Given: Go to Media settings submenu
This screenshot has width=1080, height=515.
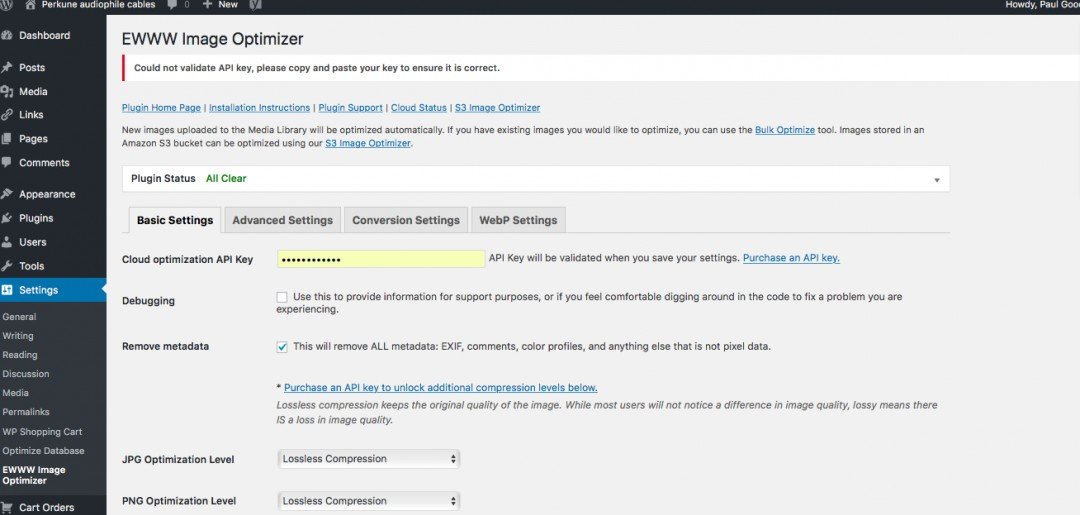Looking at the screenshot, I should coord(16,393).
